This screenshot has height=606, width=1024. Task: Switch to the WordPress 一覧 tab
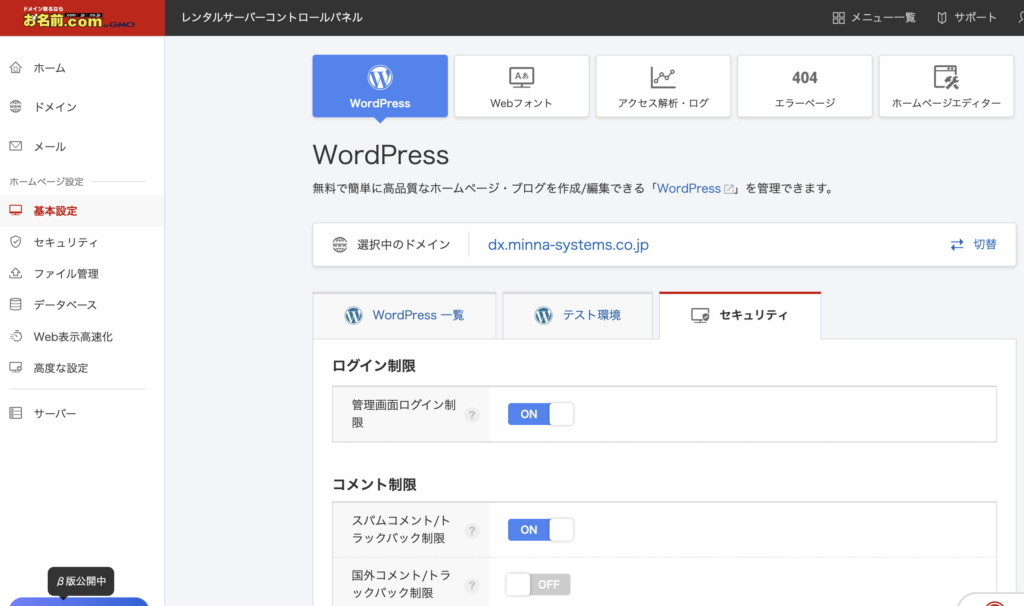point(404,315)
